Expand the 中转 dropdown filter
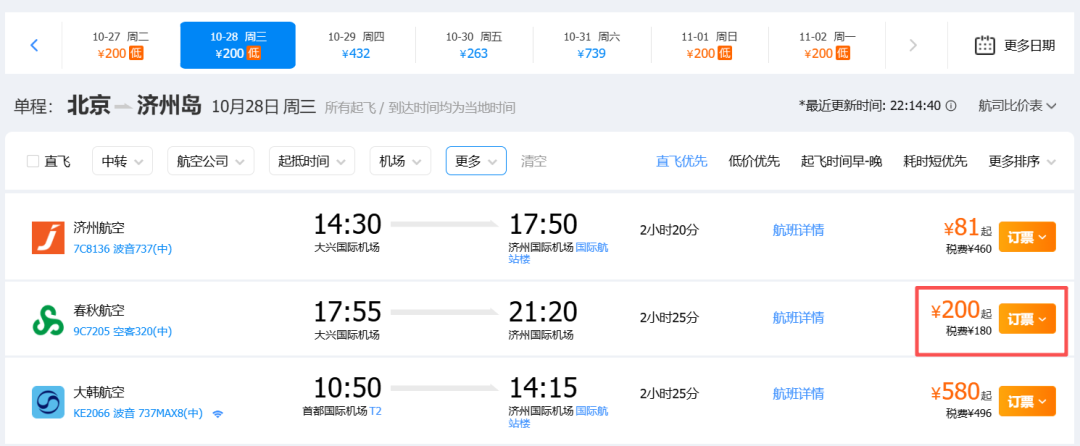This screenshot has height=446, width=1080. (122, 161)
